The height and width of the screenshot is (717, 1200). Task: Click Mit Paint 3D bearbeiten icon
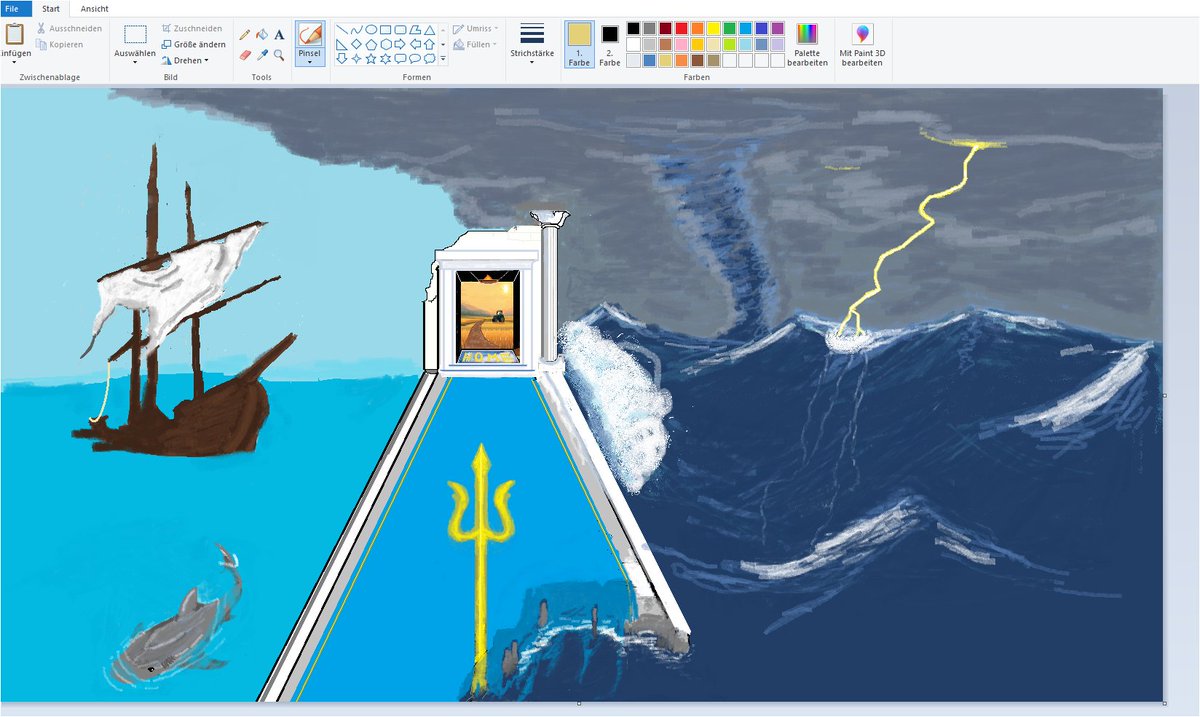pyautogui.click(x=862, y=34)
